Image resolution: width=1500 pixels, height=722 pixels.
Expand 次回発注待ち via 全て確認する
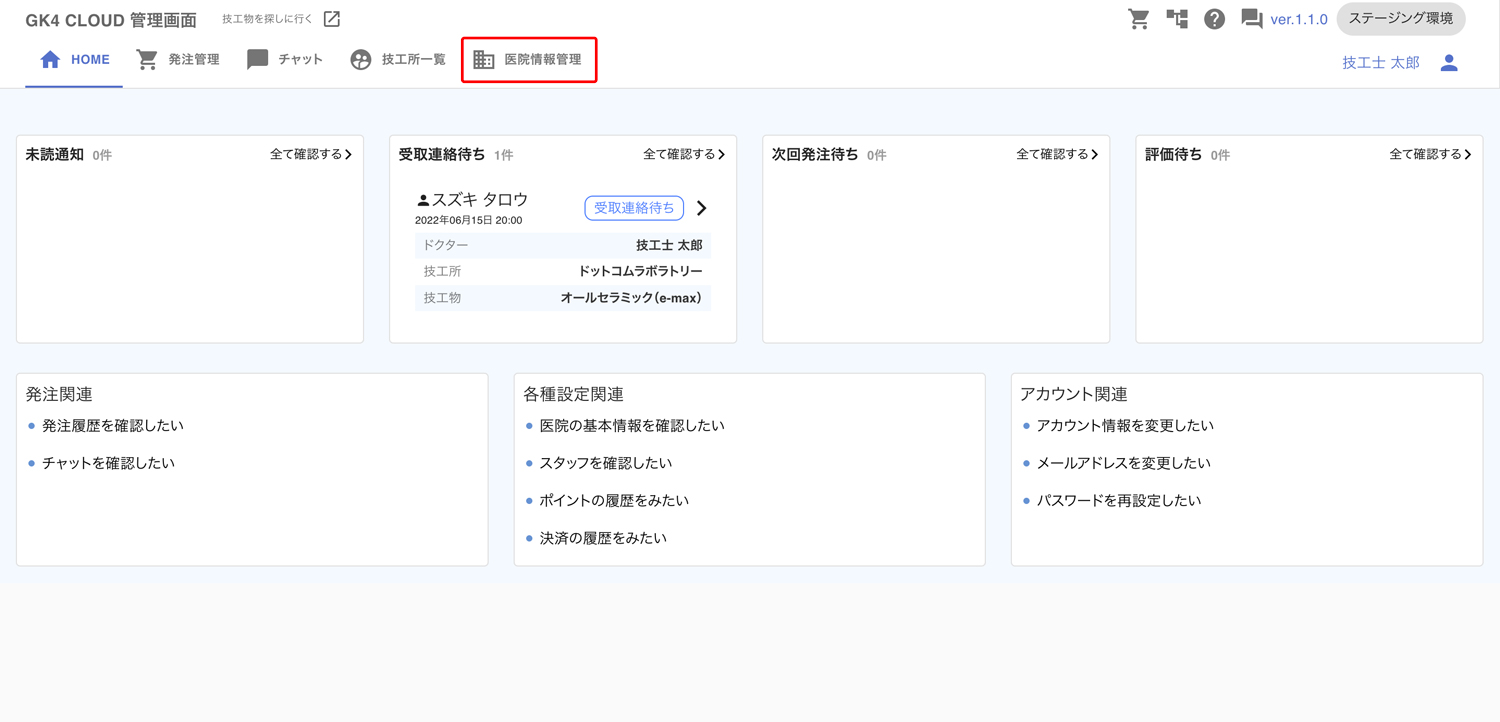click(1057, 155)
